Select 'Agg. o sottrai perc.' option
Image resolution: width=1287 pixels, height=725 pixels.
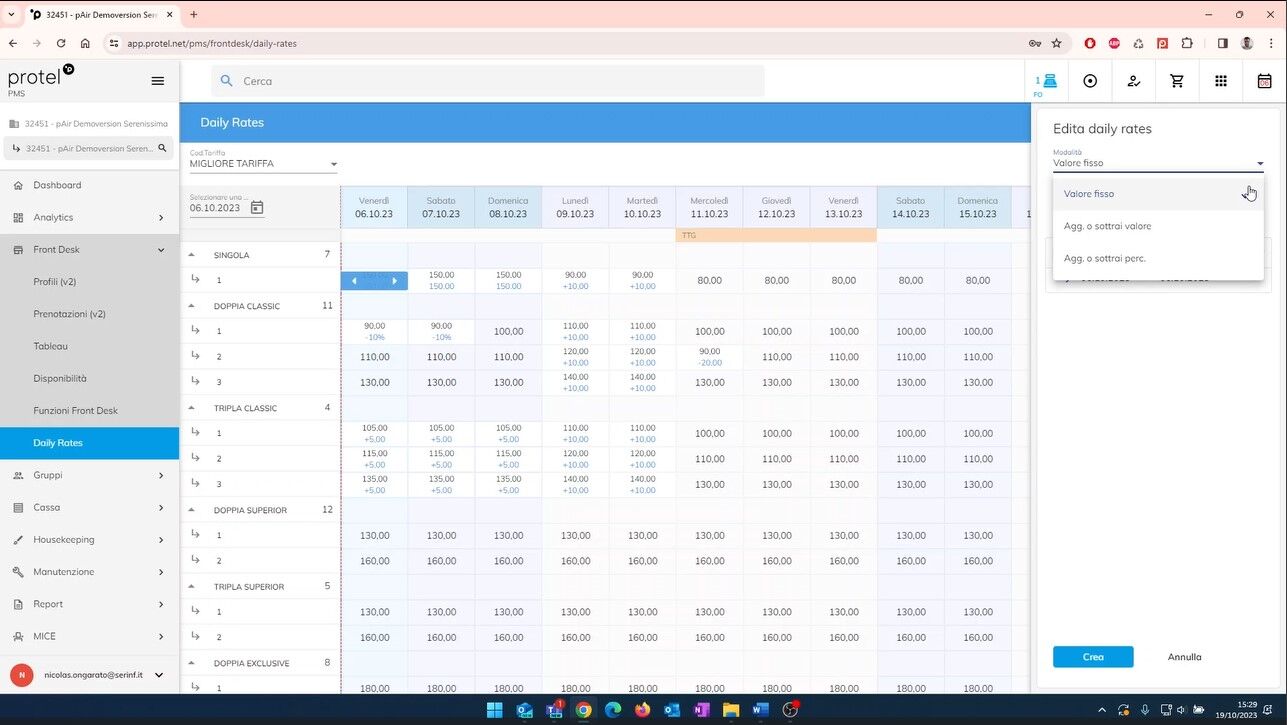(x=1104, y=258)
